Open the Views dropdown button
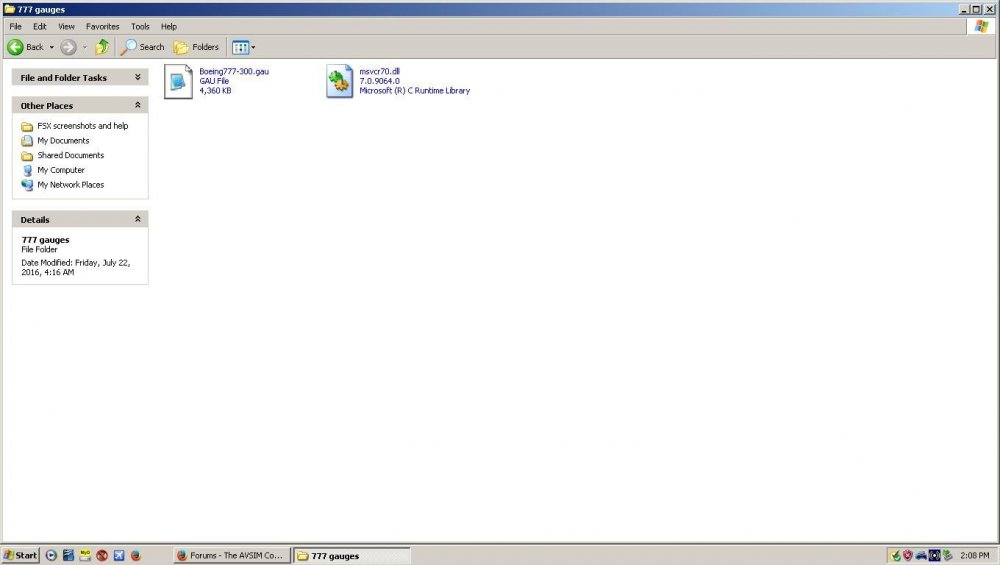Image resolution: width=1000 pixels, height=565 pixels. click(x=244, y=47)
